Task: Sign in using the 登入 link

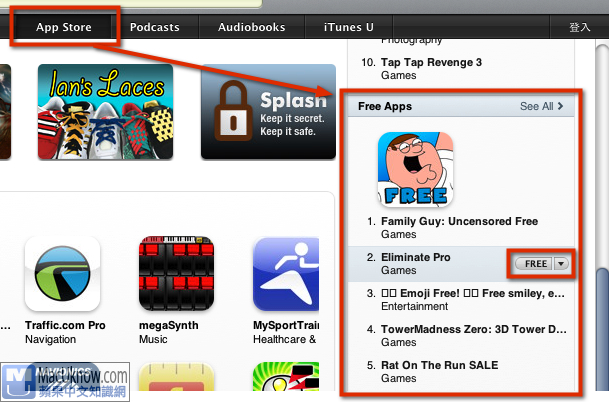Action: (x=579, y=27)
